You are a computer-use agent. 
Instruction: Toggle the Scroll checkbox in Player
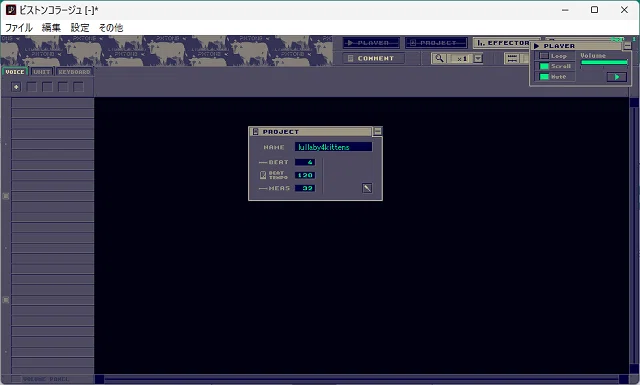(x=544, y=66)
